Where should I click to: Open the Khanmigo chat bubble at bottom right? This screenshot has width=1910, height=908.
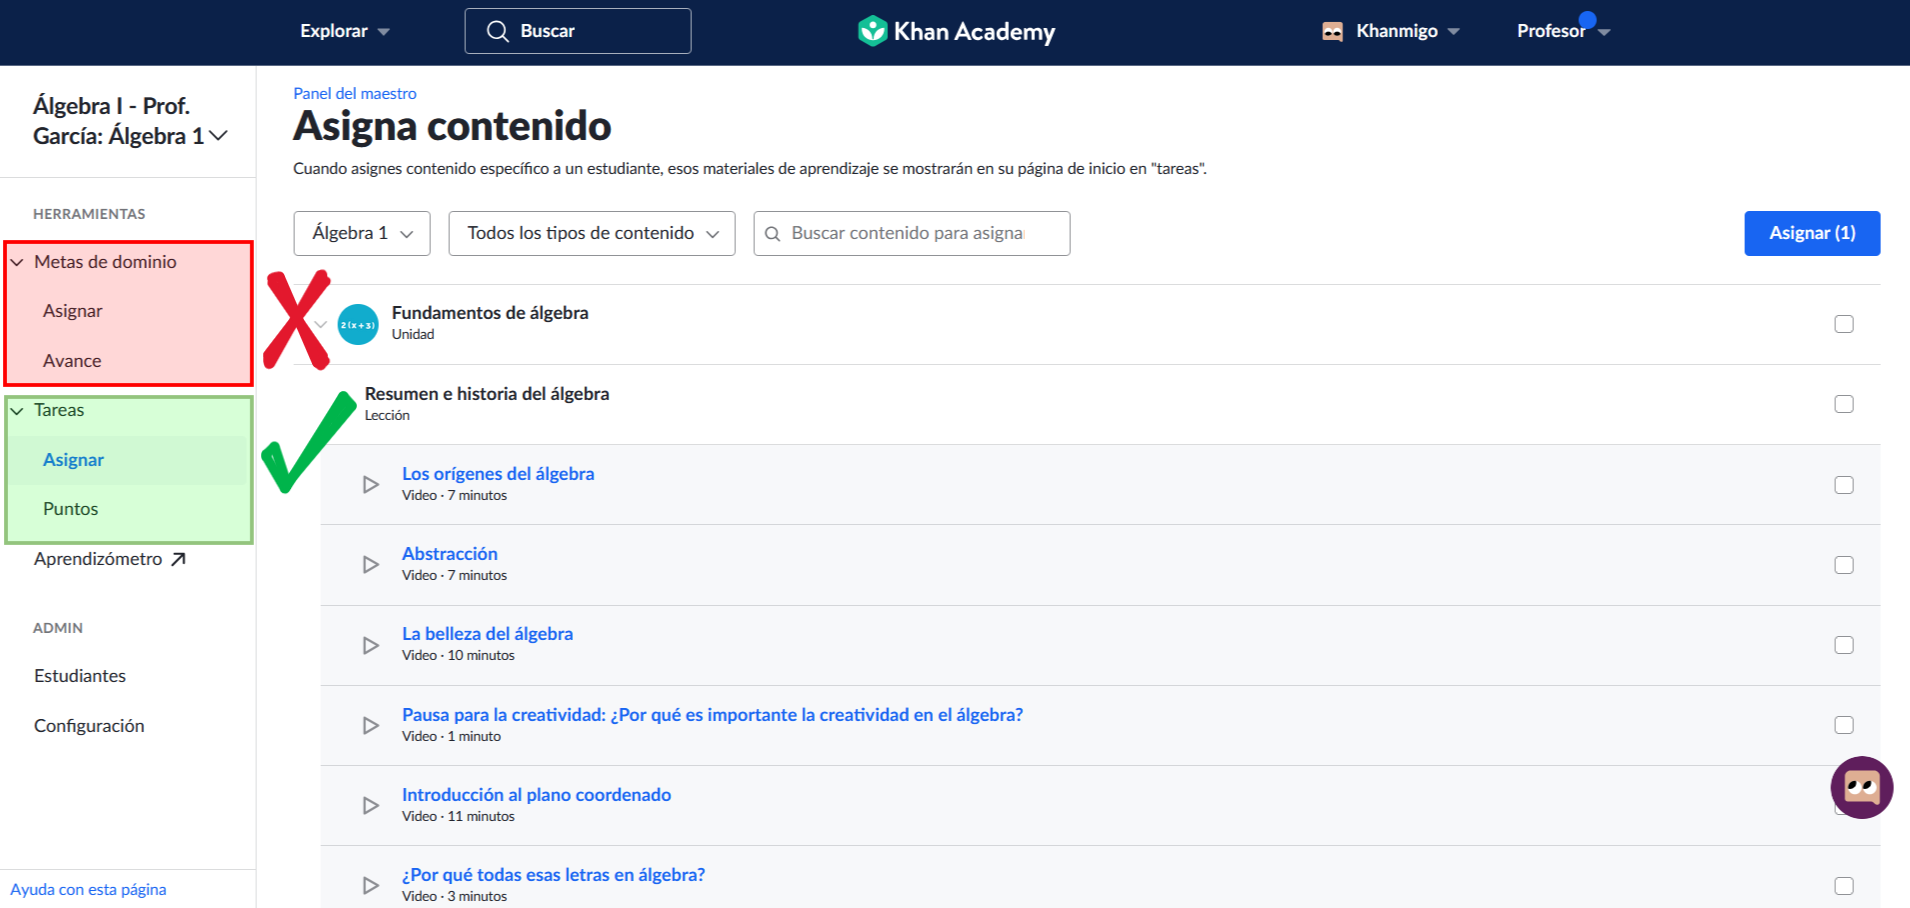coord(1861,788)
